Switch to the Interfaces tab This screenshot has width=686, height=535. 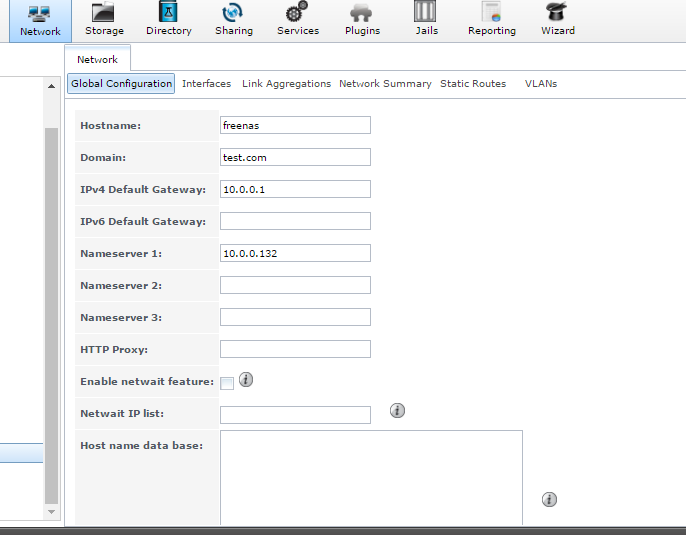pos(206,84)
